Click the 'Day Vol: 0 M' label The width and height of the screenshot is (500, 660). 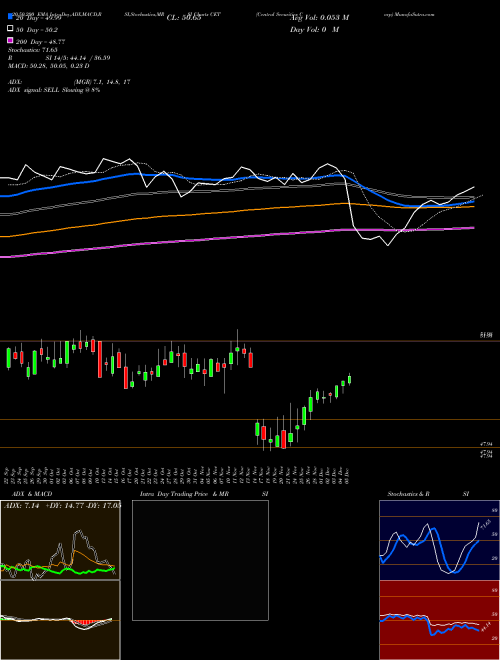point(314,29)
